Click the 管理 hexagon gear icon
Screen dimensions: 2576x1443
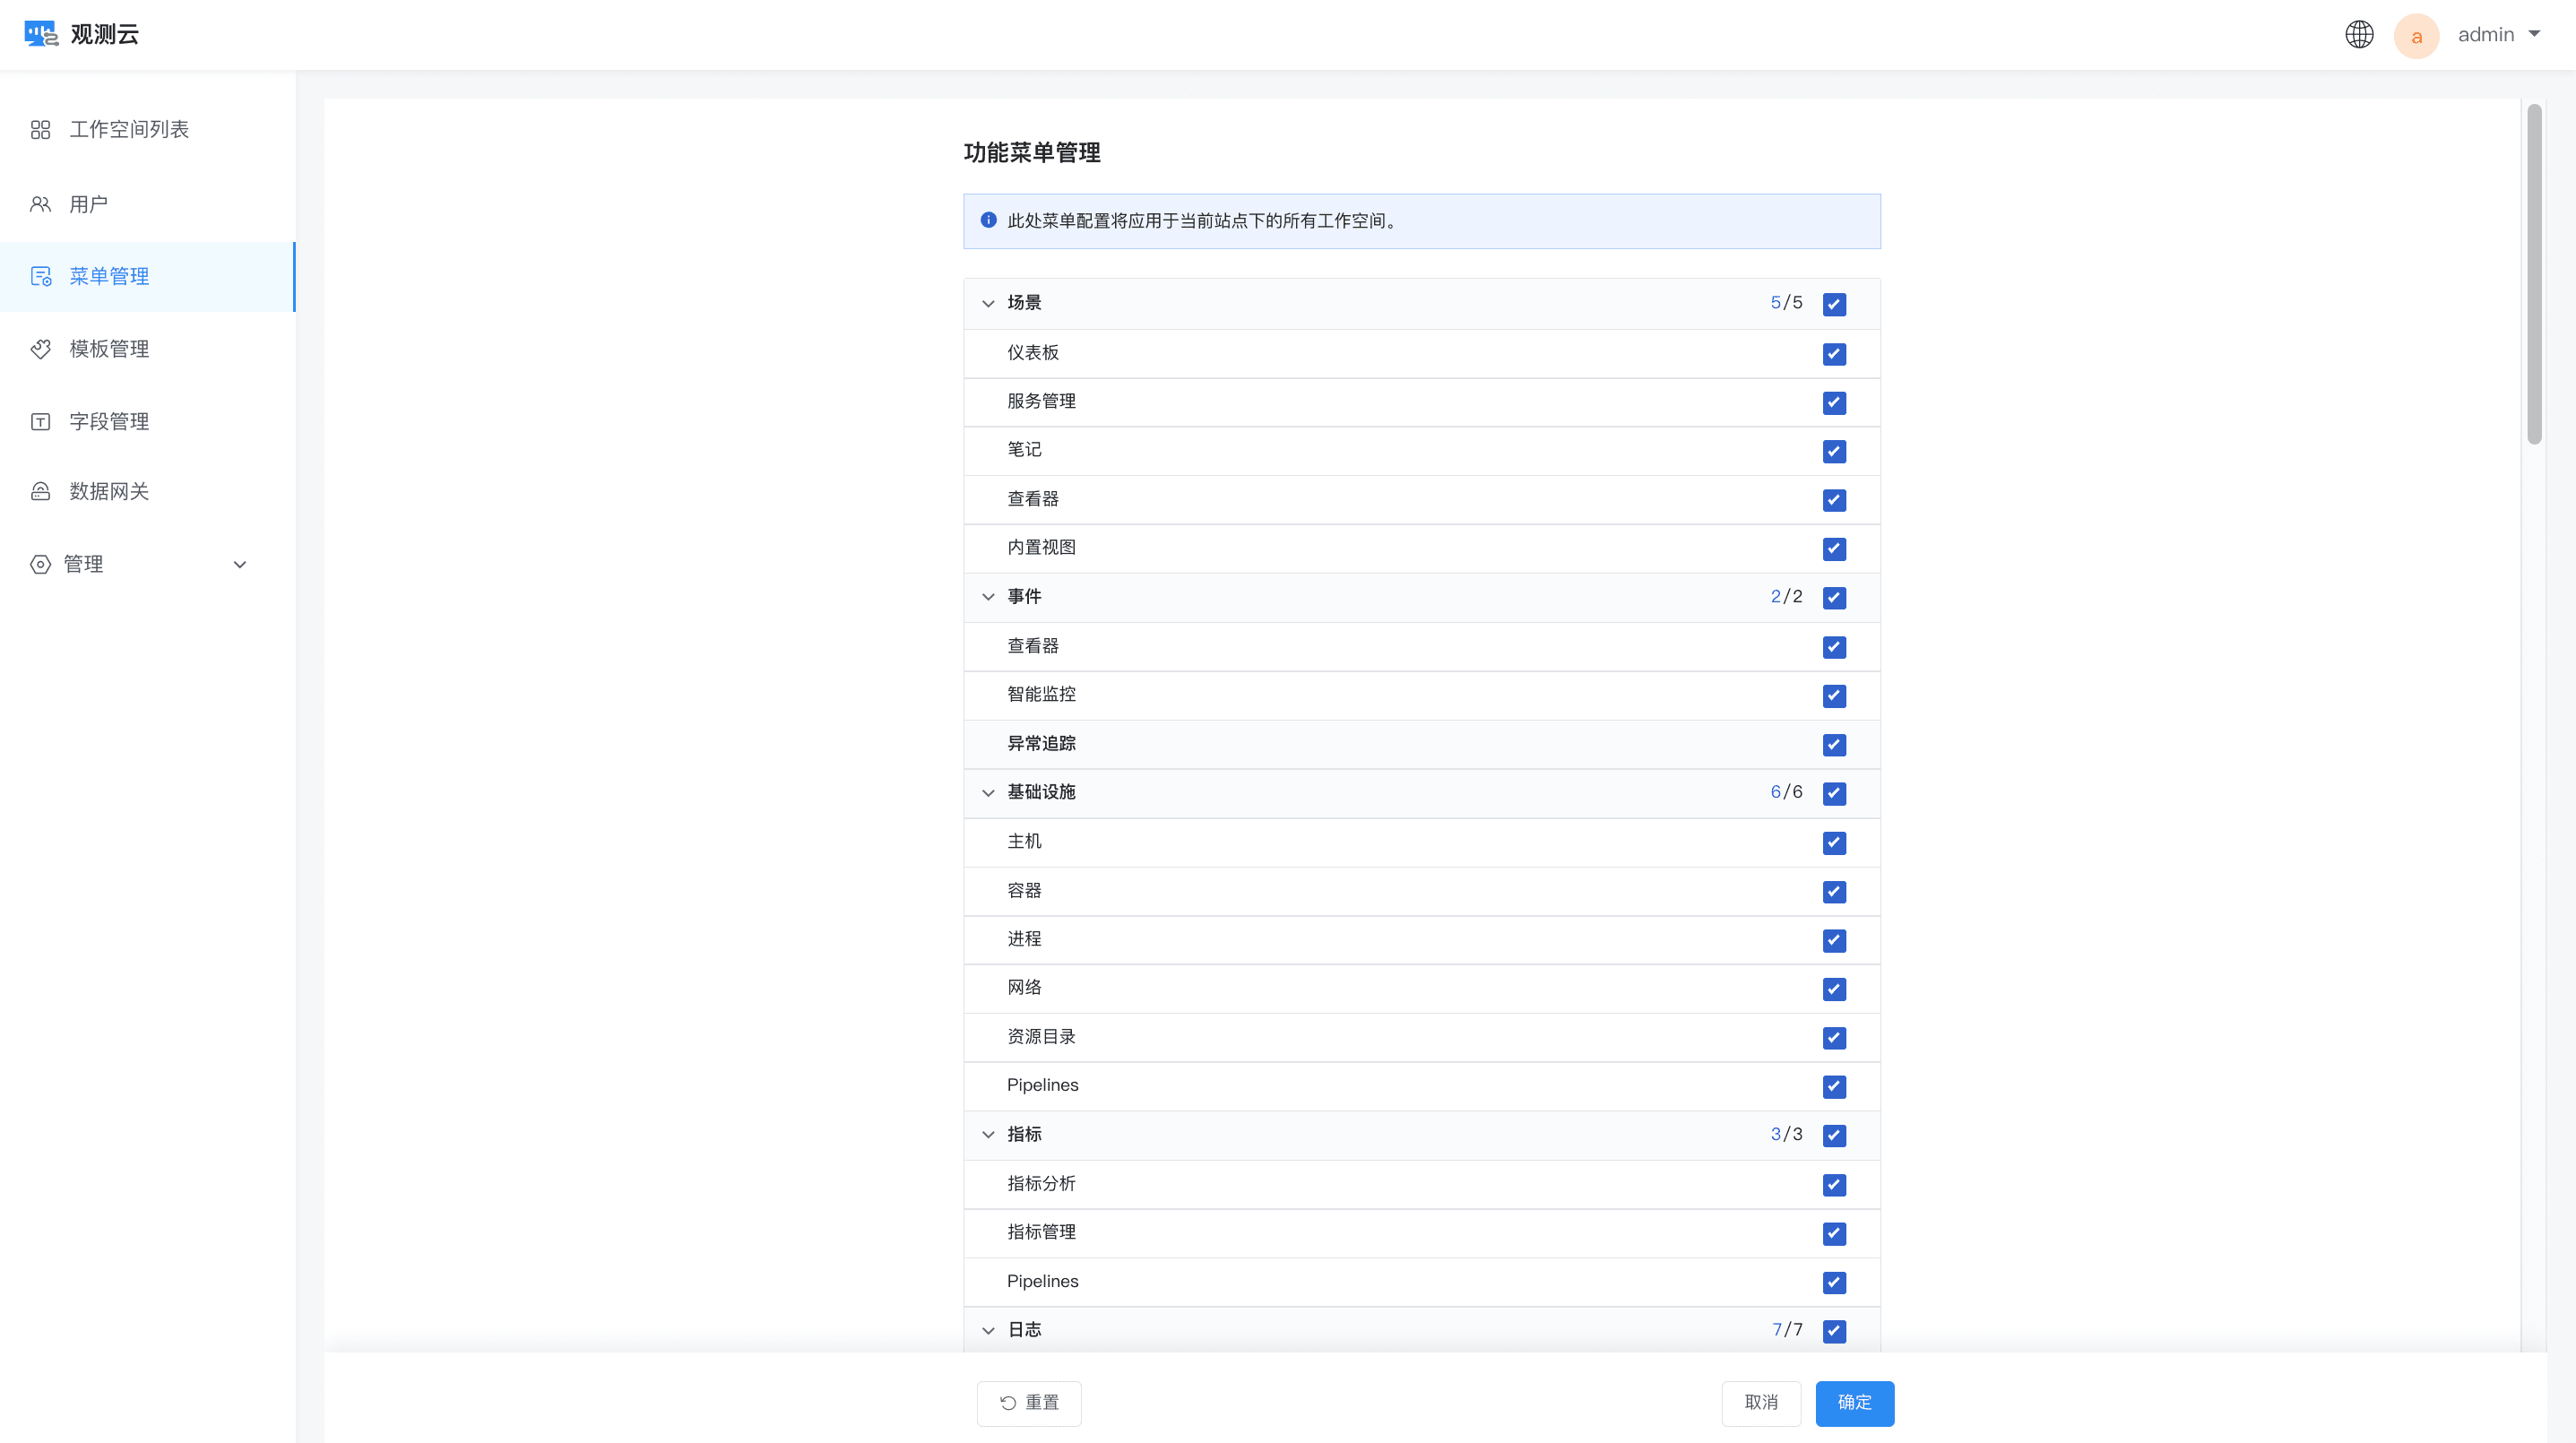click(x=40, y=565)
